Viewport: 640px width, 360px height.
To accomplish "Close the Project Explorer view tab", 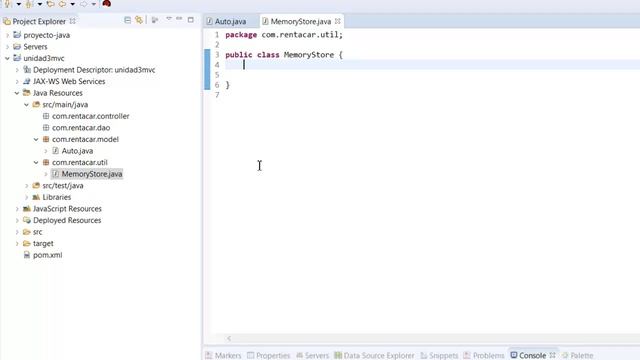I will click(x=72, y=21).
